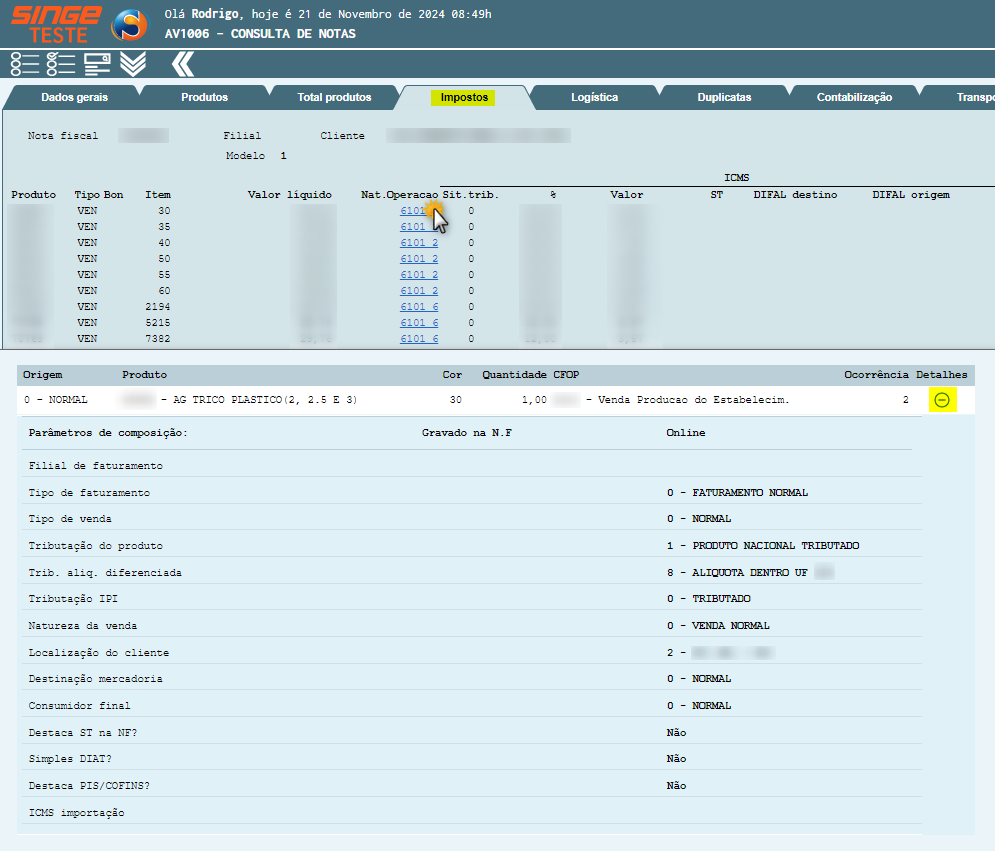Click the SINGE TESTE logo

click(x=56, y=24)
